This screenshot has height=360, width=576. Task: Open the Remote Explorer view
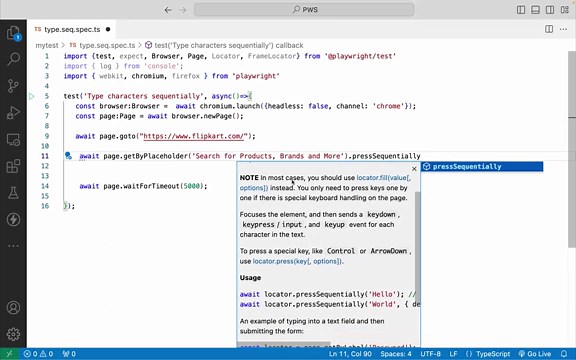(x=13, y=140)
